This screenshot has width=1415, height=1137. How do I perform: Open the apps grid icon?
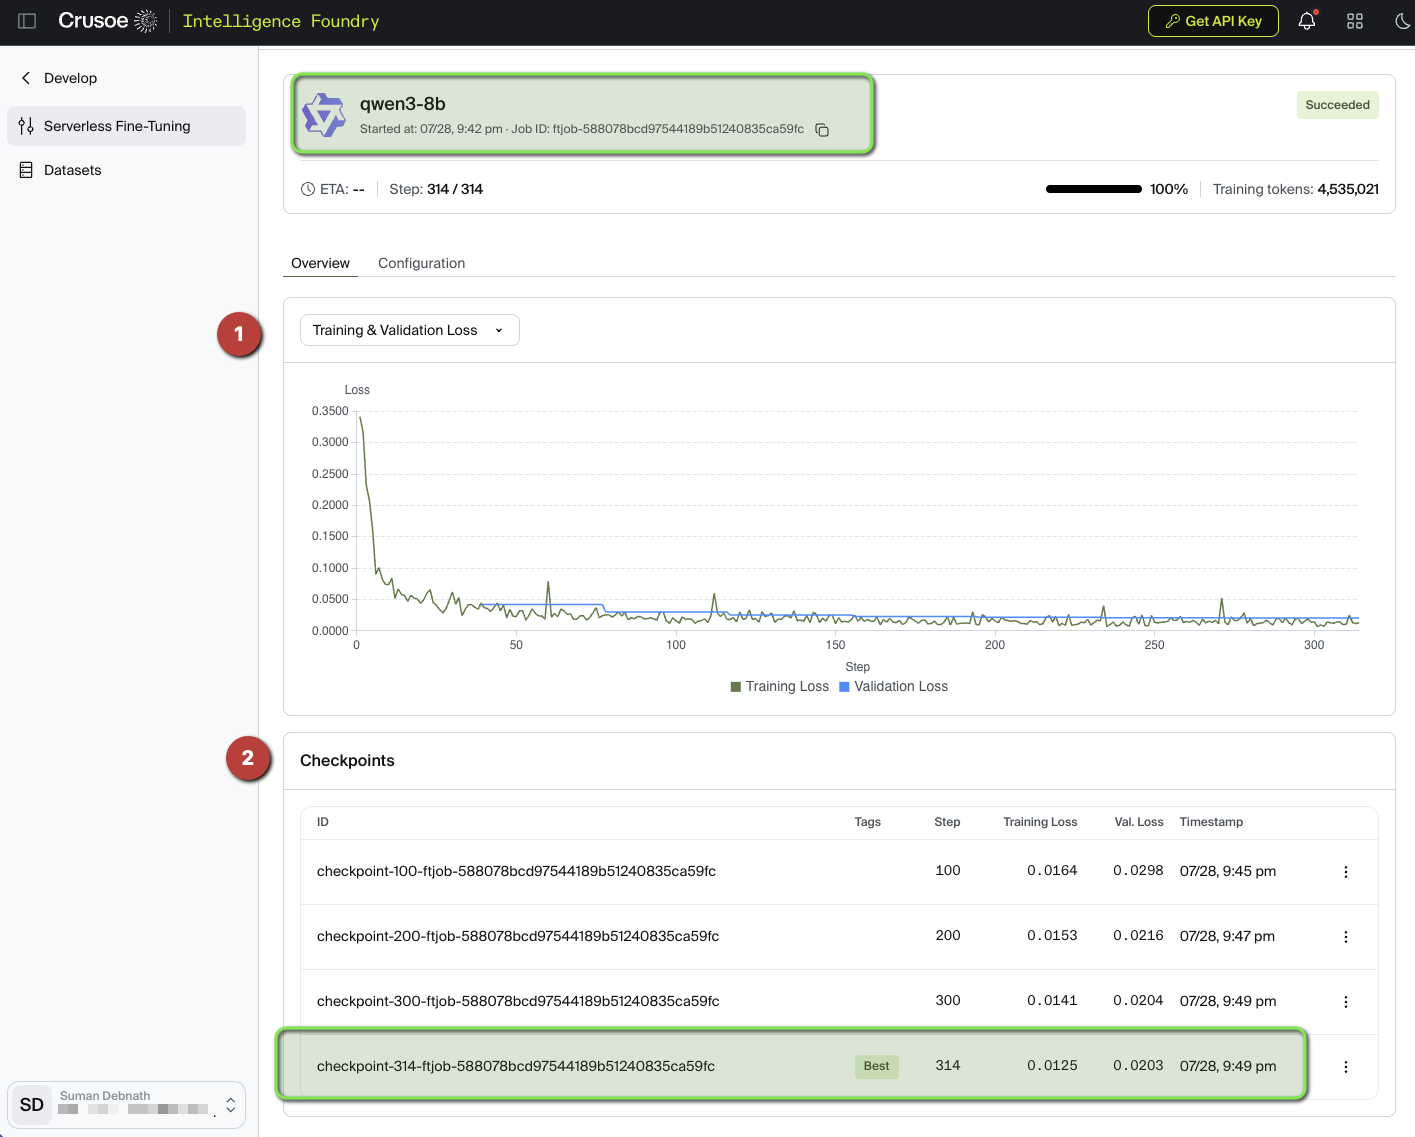pos(1355,21)
